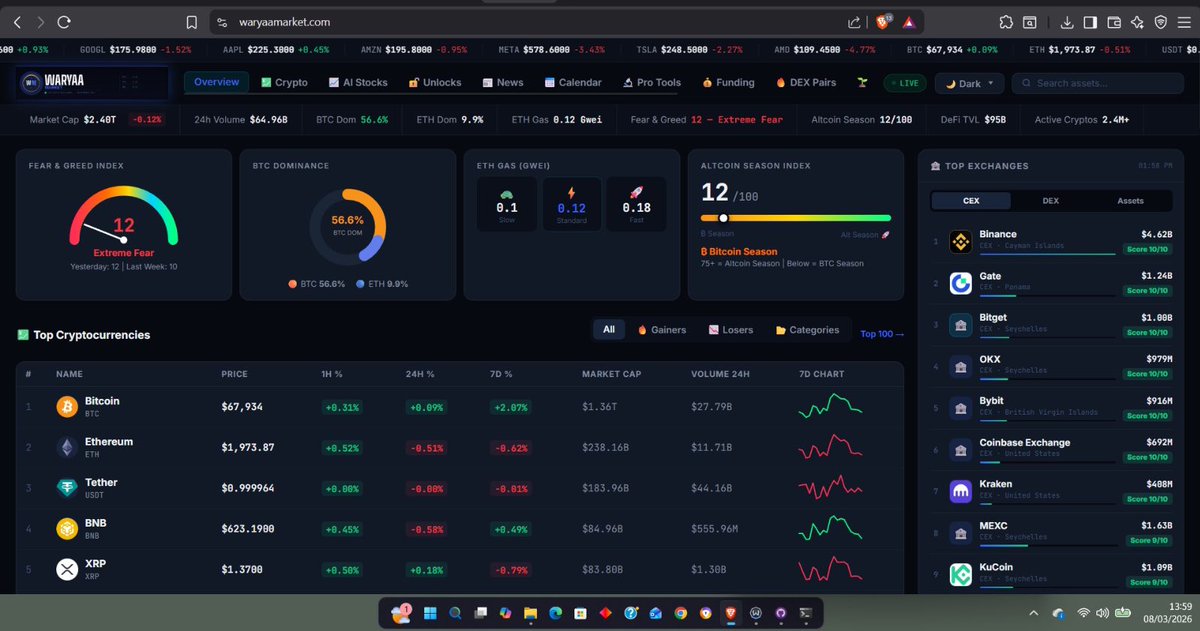
Task: Switch exchanges panel to DEX
Action: pyautogui.click(x=1050, y=201)
